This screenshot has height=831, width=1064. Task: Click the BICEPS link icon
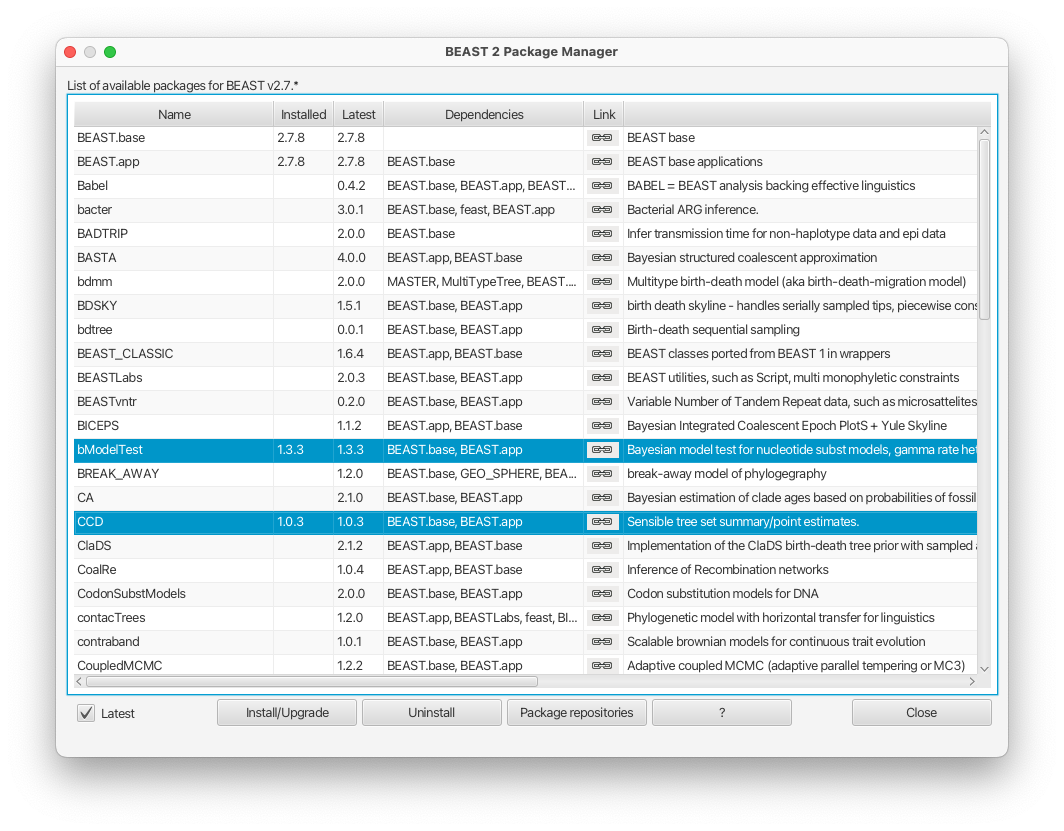point(602,426)
